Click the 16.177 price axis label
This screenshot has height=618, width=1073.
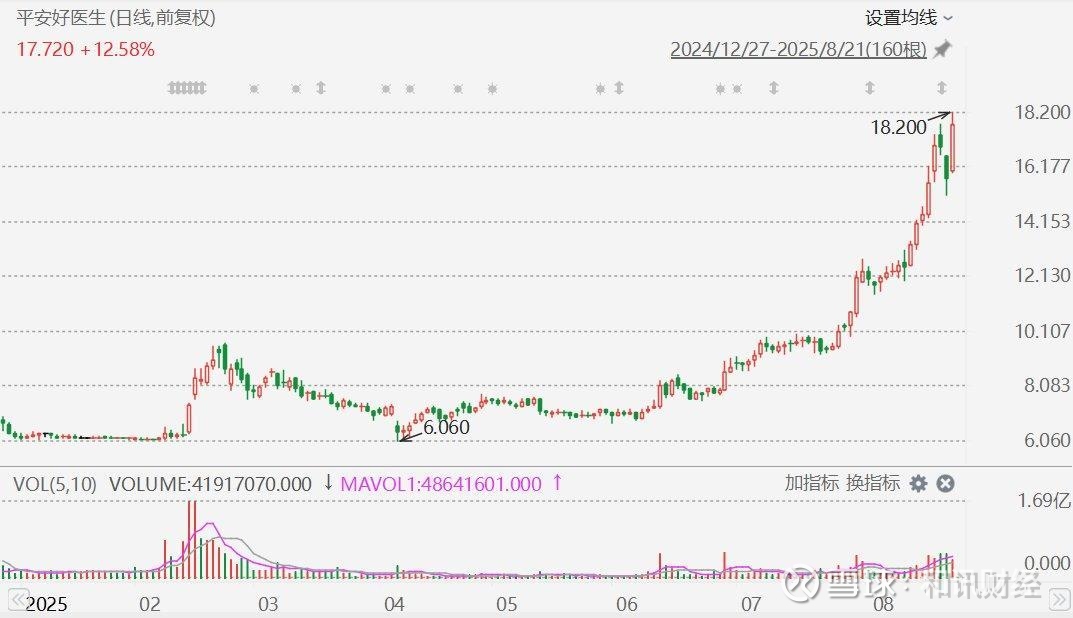[1042, 166]
